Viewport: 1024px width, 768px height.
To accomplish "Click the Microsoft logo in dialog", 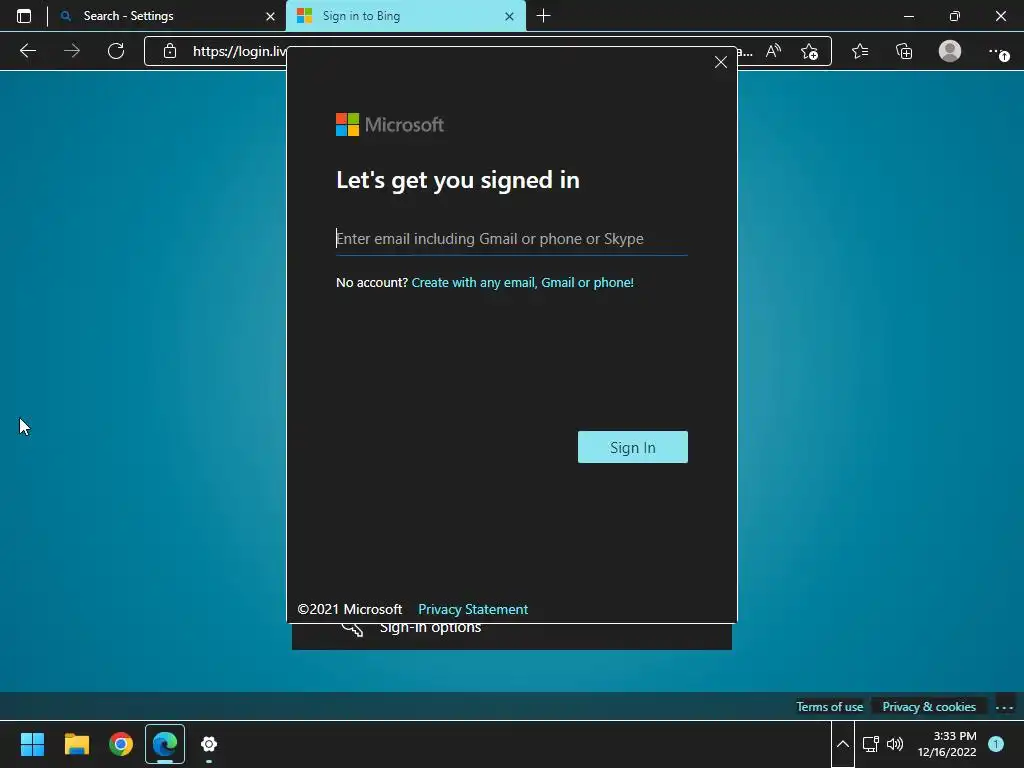I will point(390,125).
